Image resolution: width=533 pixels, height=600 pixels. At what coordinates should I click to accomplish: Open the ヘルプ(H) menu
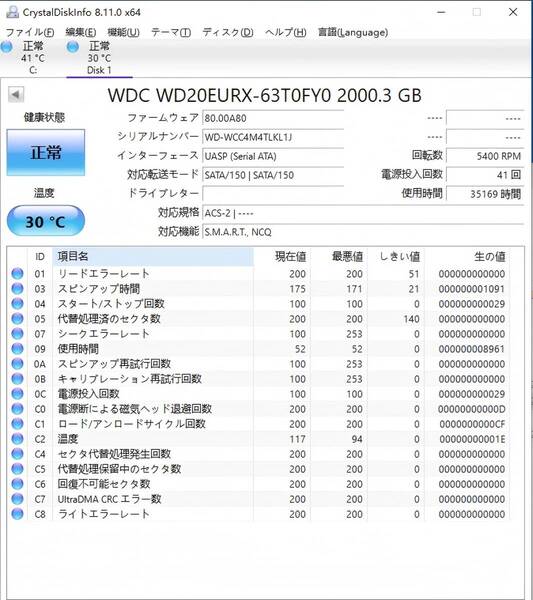click(285, 33)
